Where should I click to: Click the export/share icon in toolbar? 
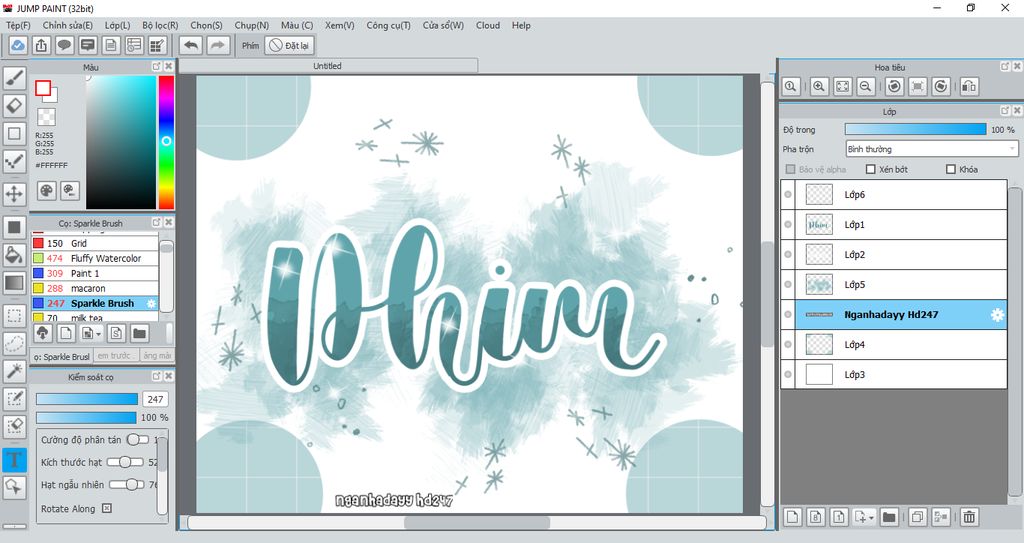point(41,45)
